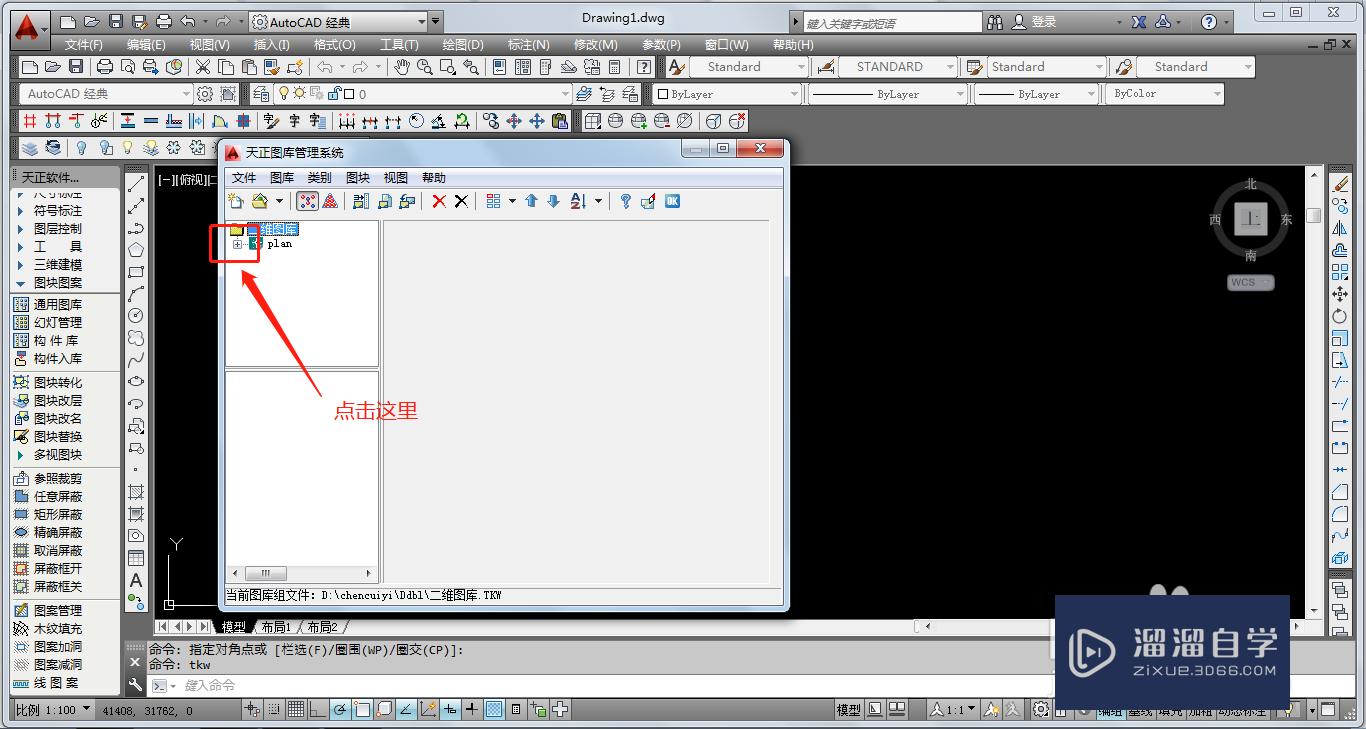
Task: Toggle Object Snap in status bar
Action: pyautogui.click(x=362, y=710)
